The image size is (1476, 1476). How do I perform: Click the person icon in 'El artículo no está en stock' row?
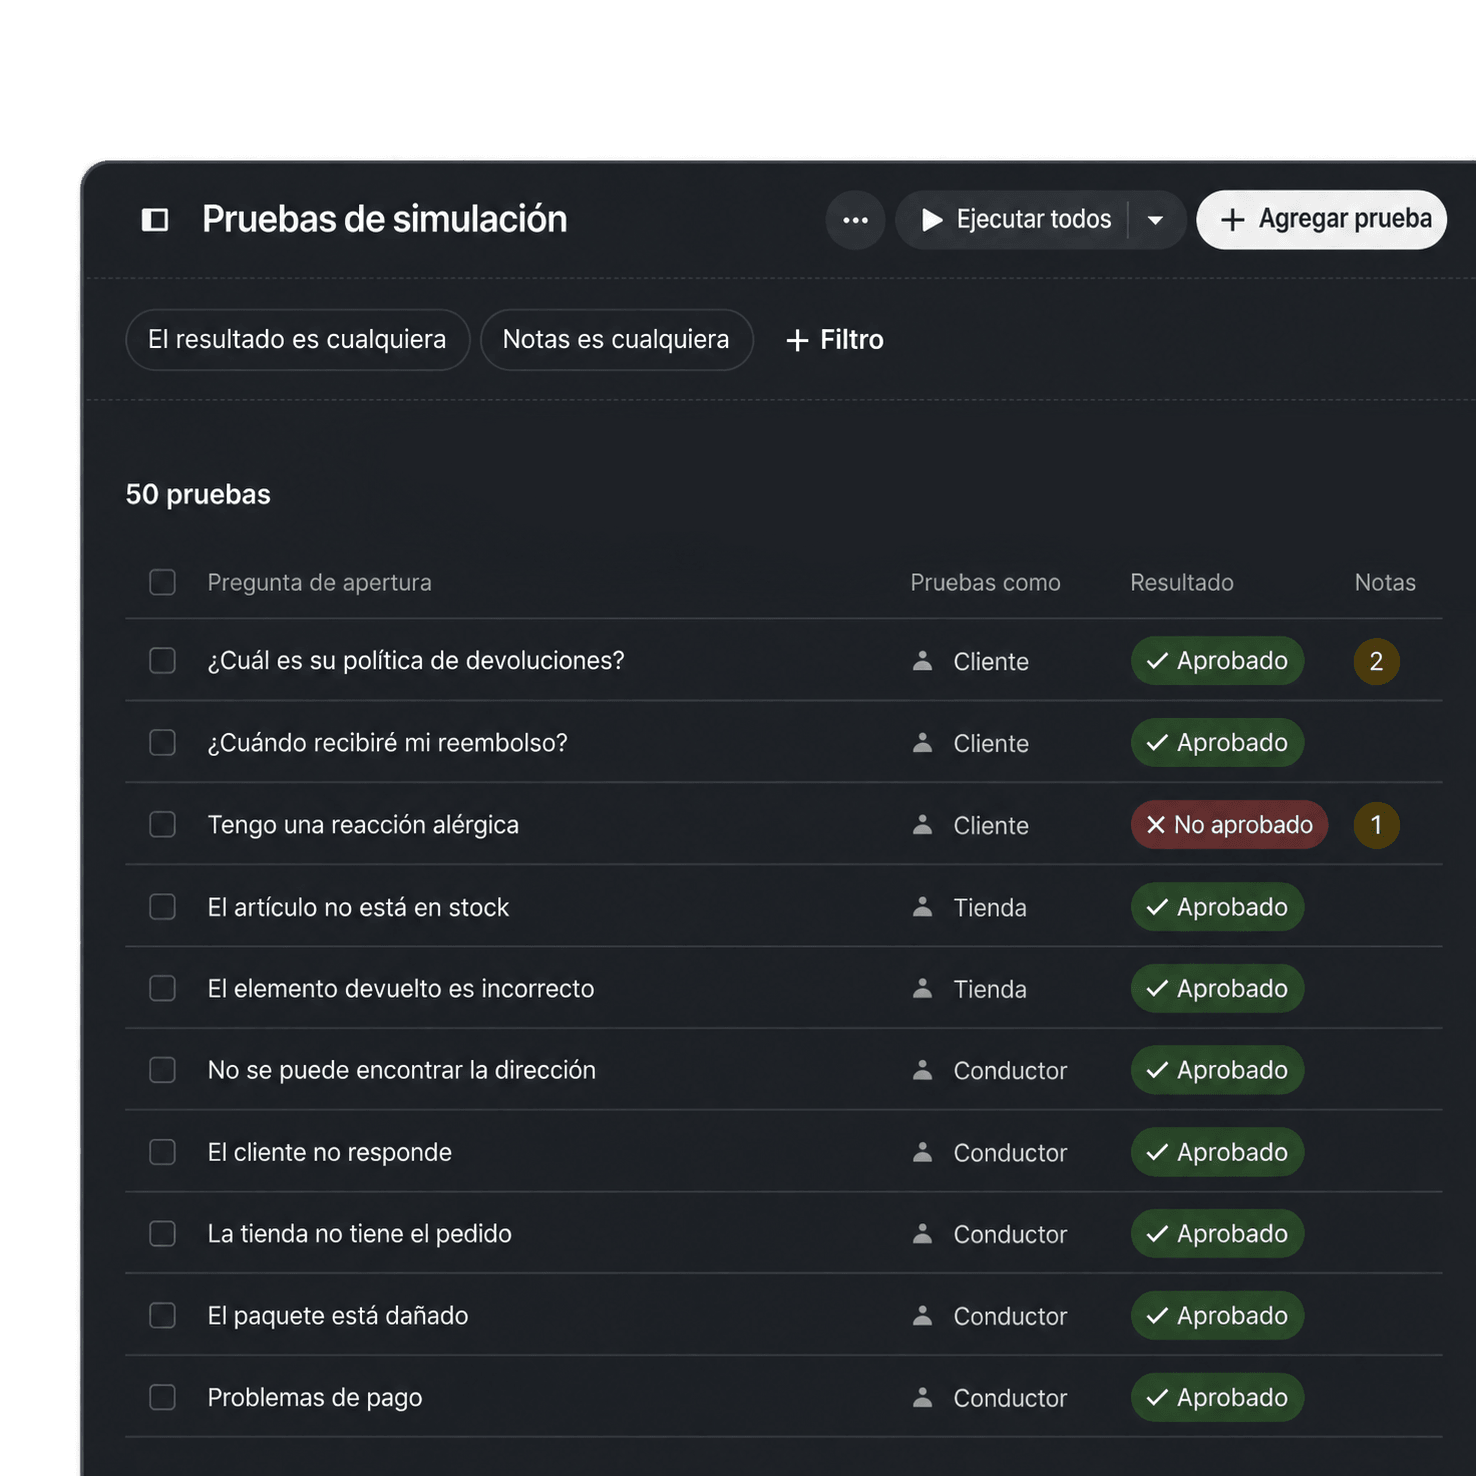(x=923, y=907)
